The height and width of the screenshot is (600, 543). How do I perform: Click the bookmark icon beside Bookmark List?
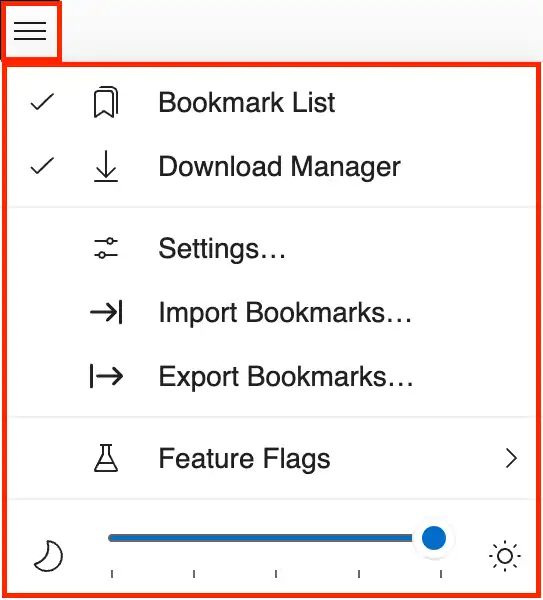tap(106, 103)
